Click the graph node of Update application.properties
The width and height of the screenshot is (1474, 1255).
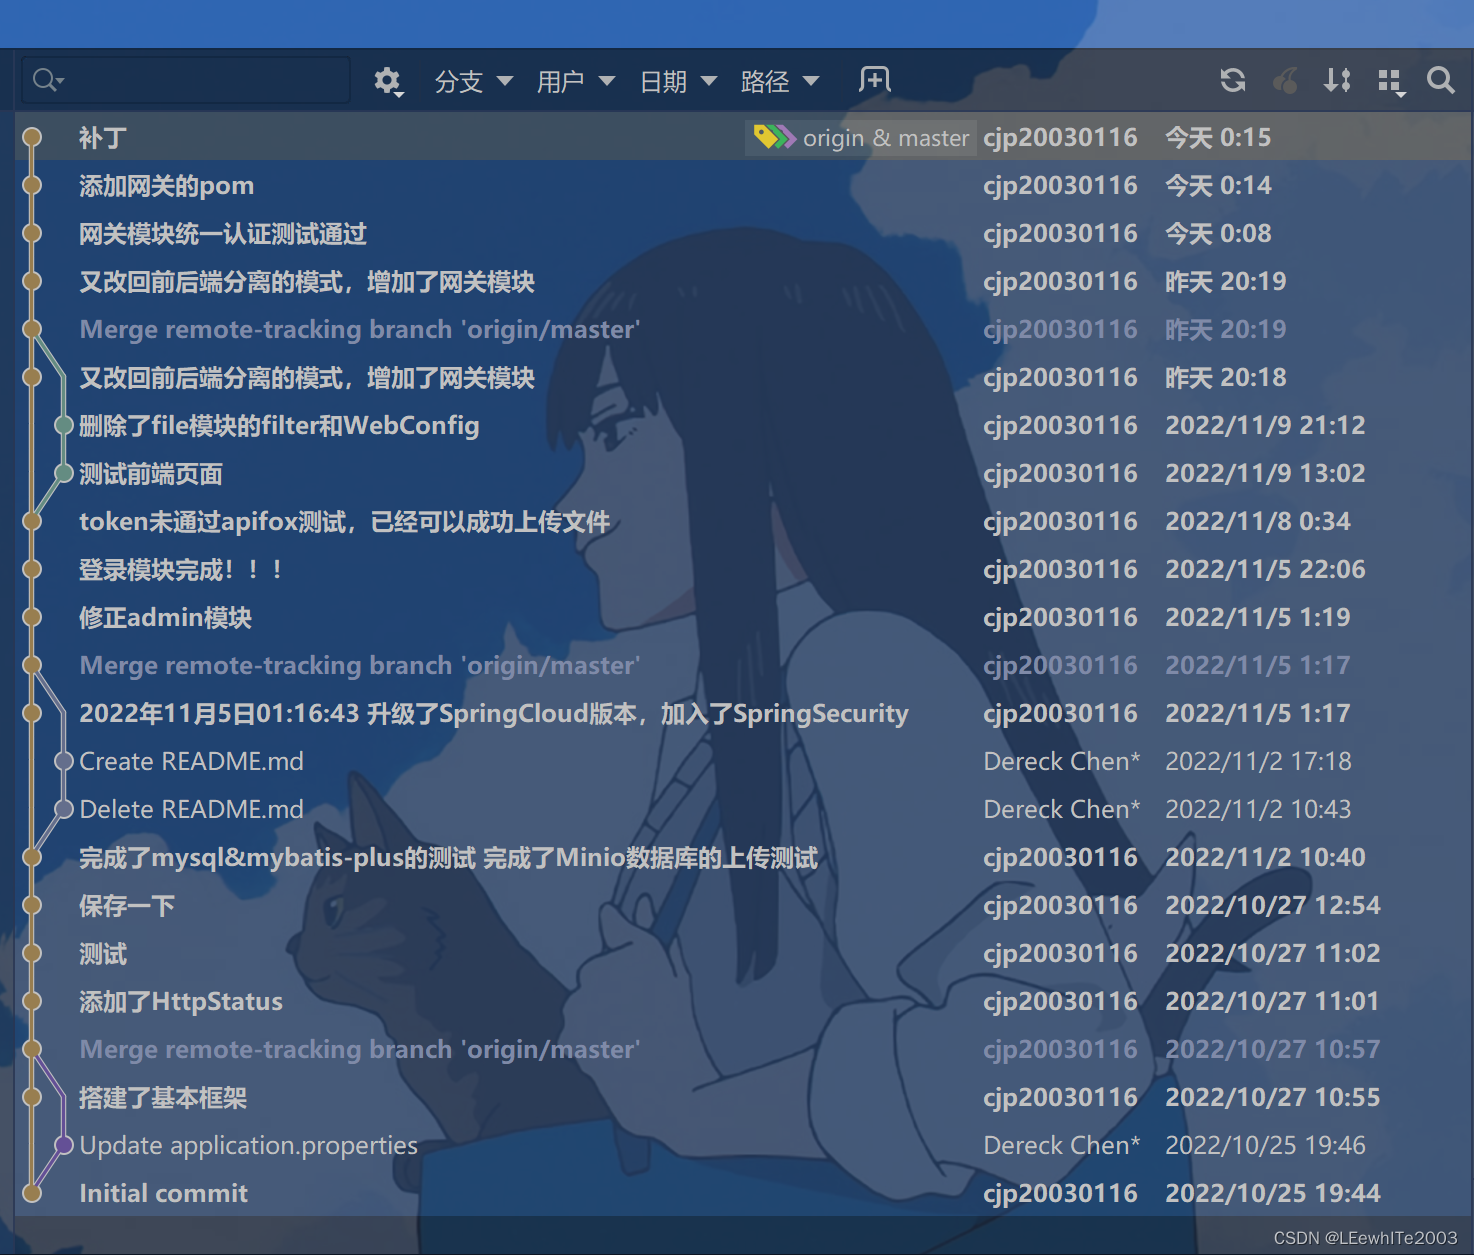click(x=64, y=1145)
